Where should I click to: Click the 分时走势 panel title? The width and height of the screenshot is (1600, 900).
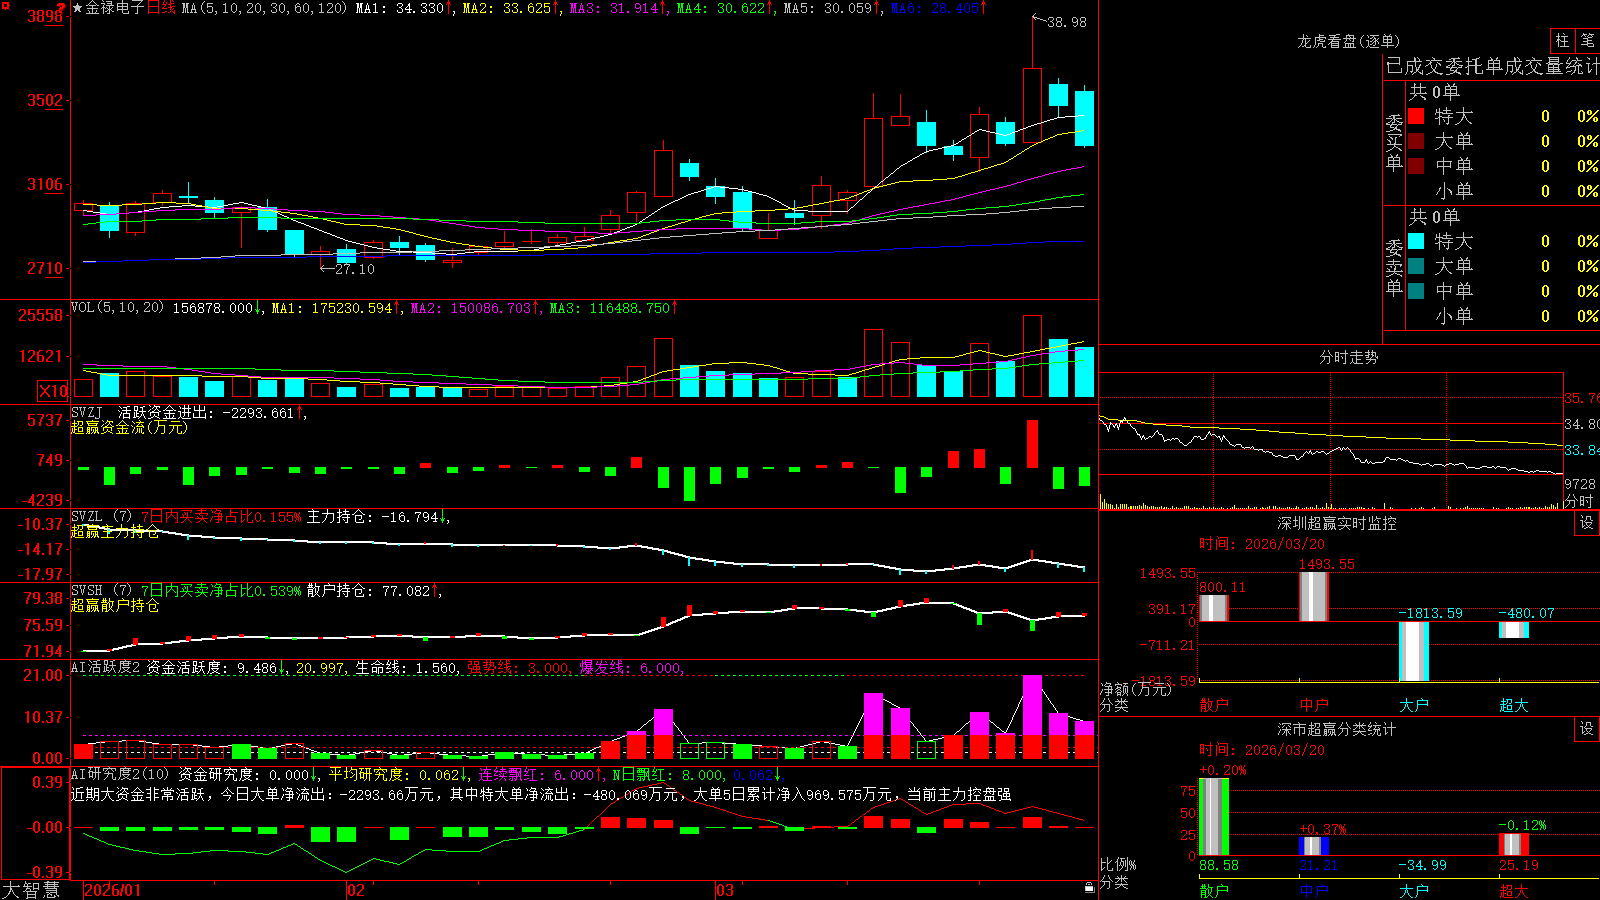(1349, 357)
